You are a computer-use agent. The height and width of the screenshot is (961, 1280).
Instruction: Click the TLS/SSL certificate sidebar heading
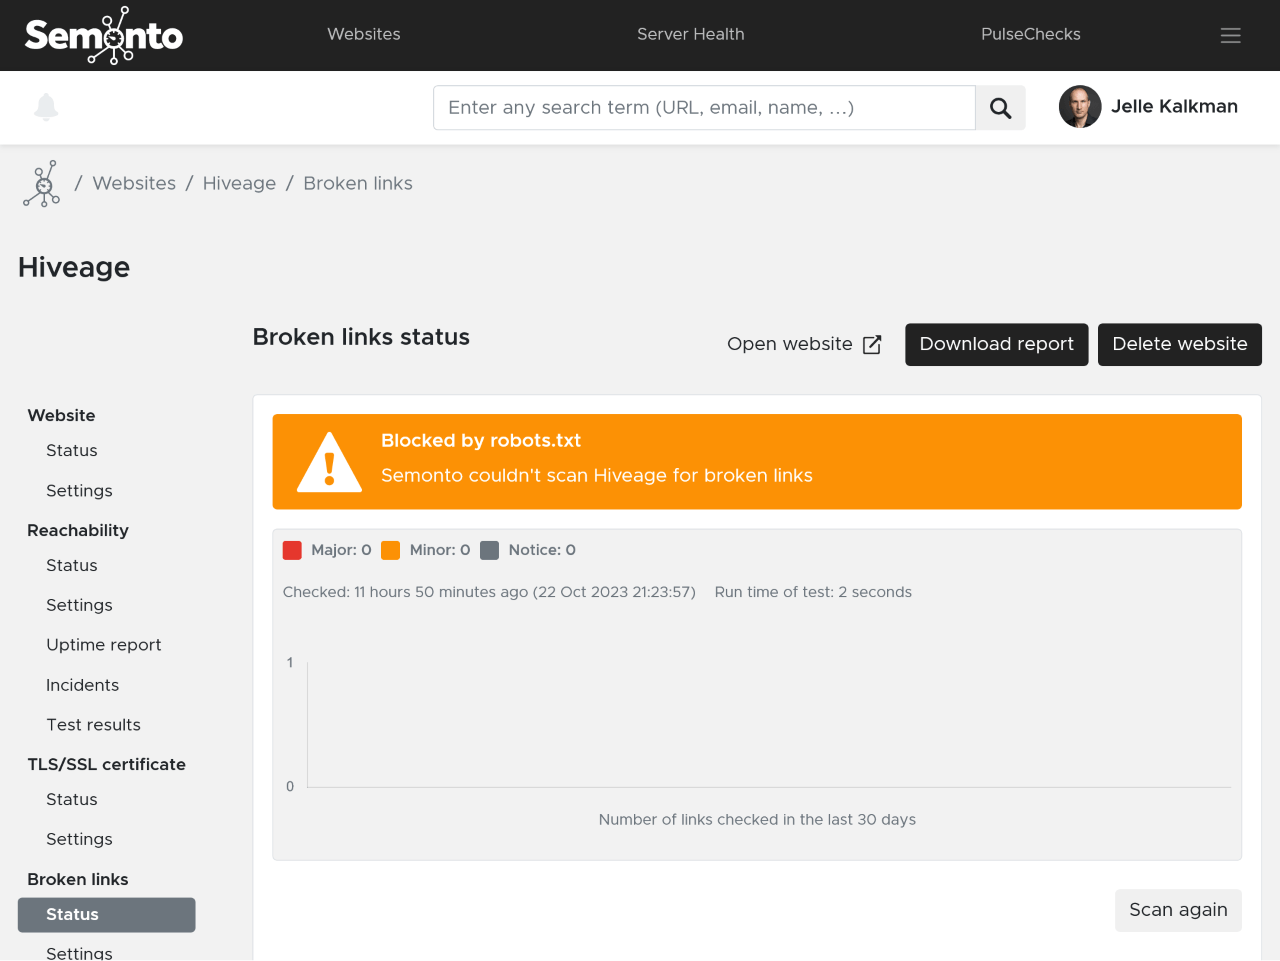107,765
